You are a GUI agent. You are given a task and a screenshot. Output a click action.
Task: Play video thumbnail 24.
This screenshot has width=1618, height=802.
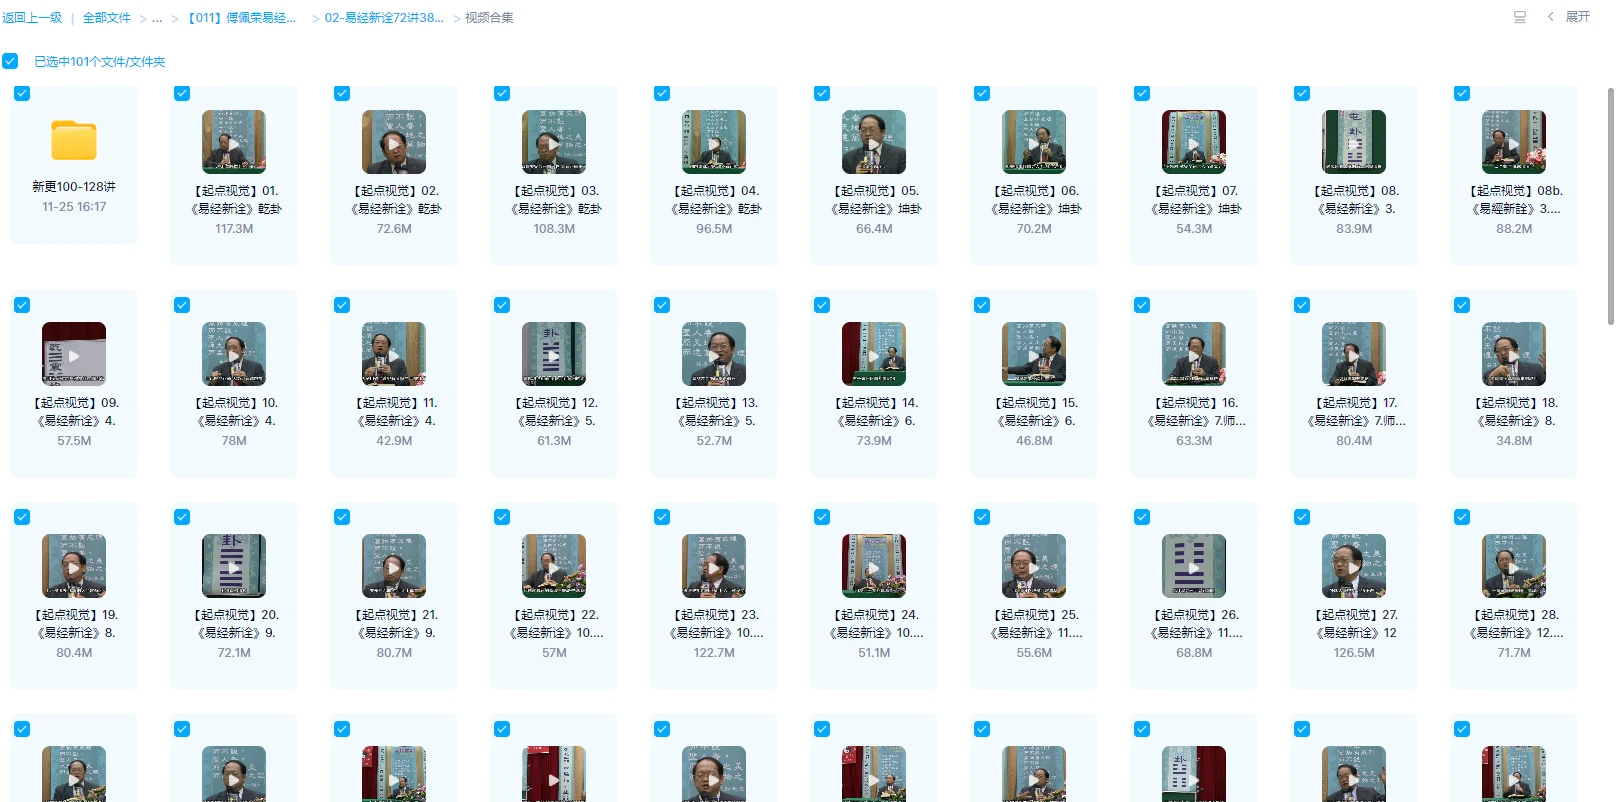point(874,566)
